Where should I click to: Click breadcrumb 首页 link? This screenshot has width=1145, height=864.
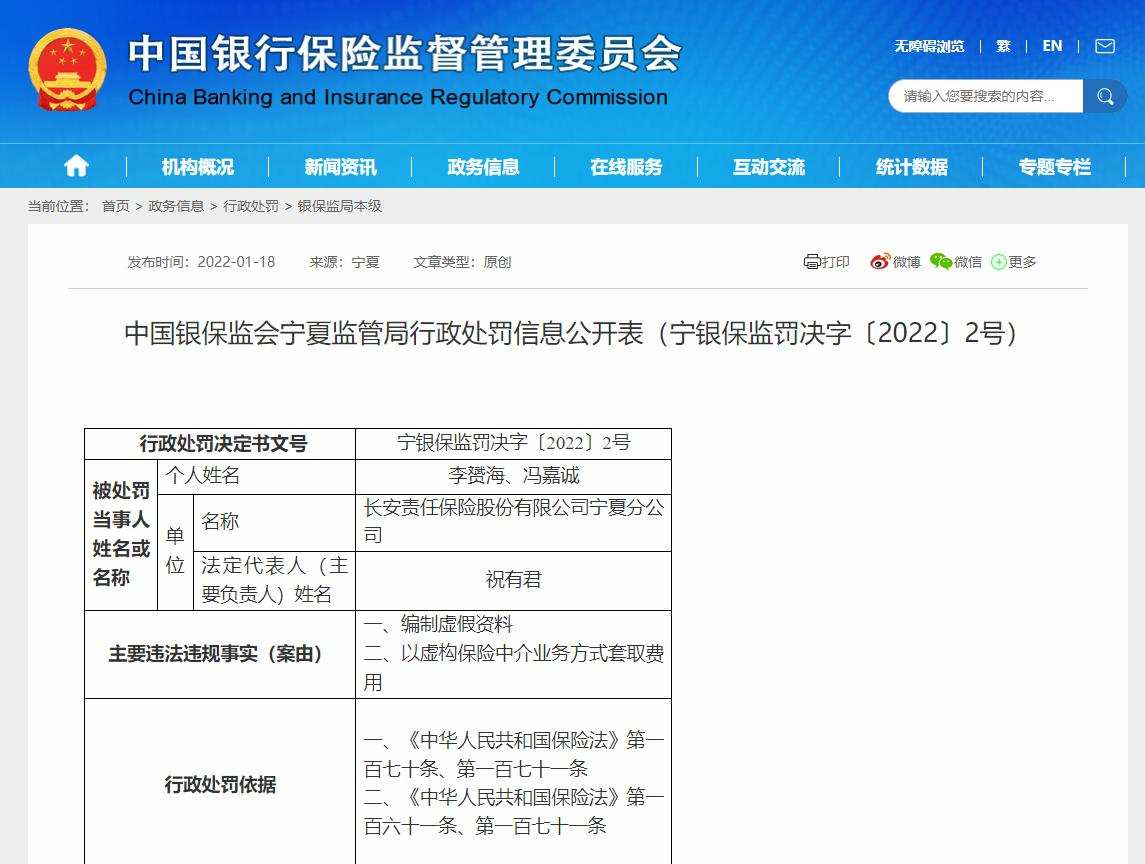click(x=115, y=206)
